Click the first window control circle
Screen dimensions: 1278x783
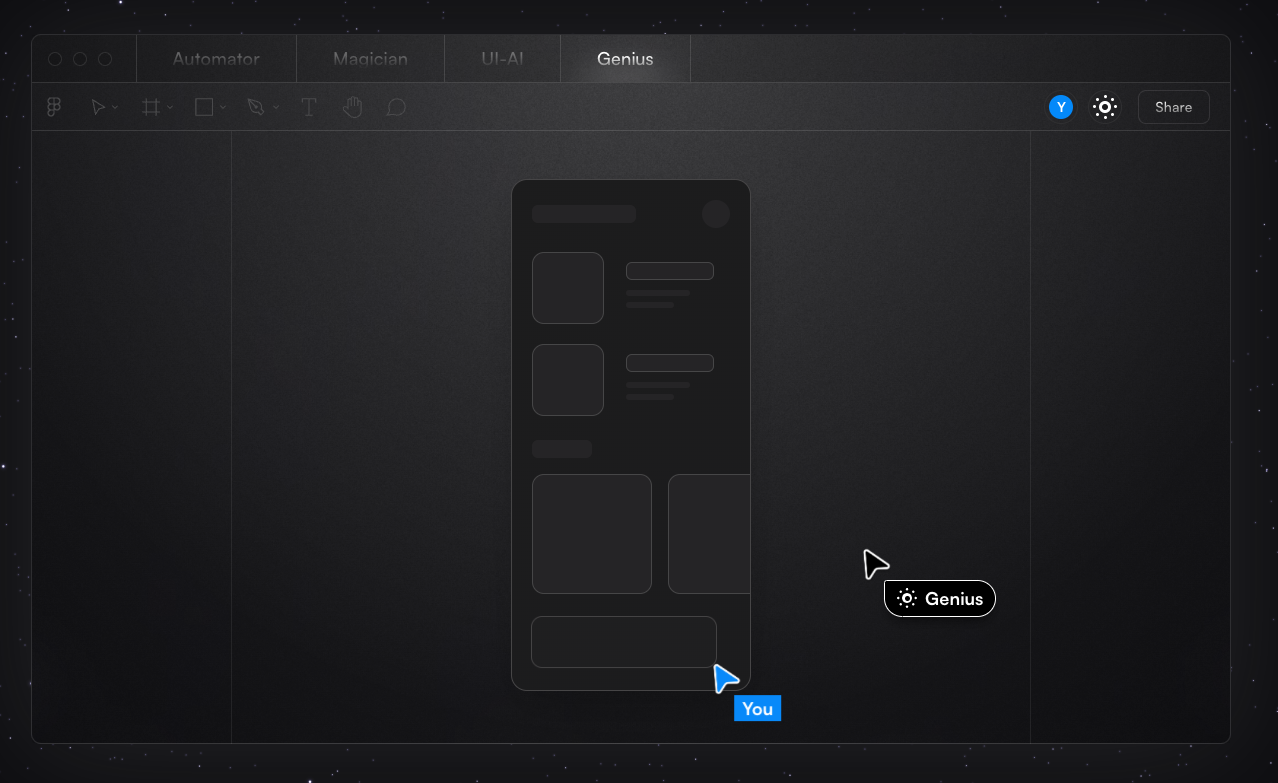tap(55, 59)
